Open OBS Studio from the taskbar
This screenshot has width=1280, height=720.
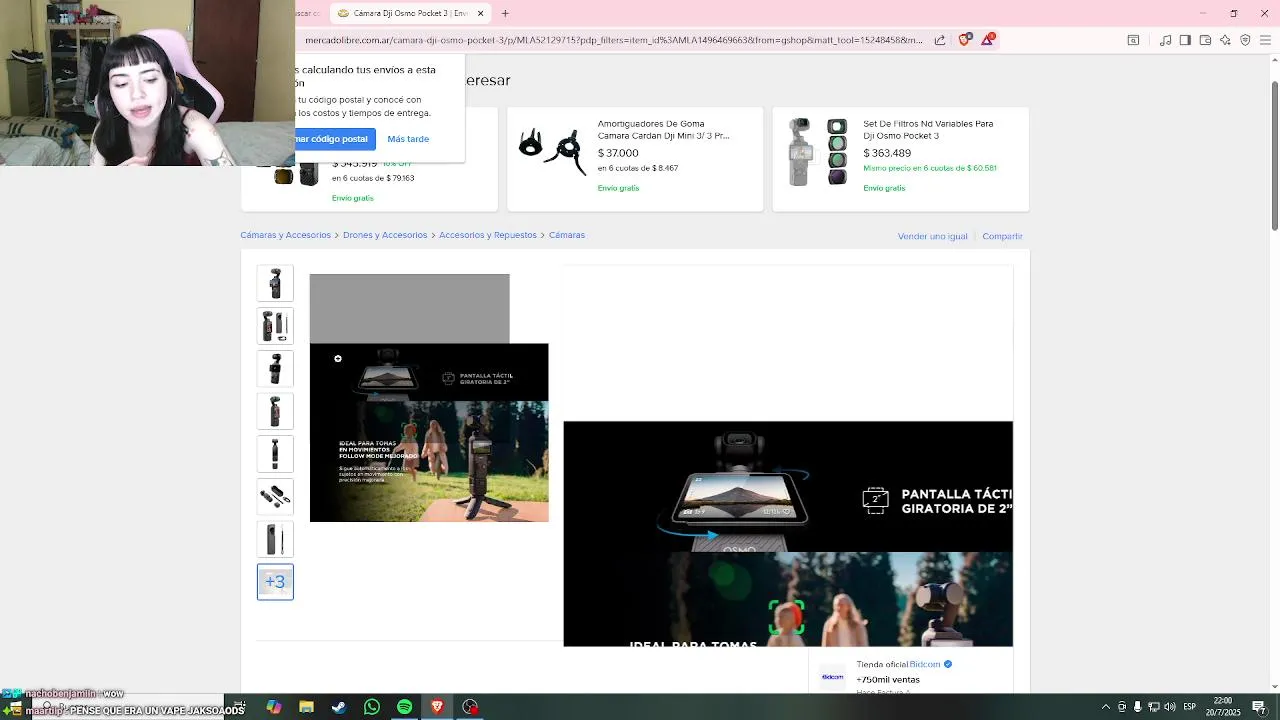point(470,707)
